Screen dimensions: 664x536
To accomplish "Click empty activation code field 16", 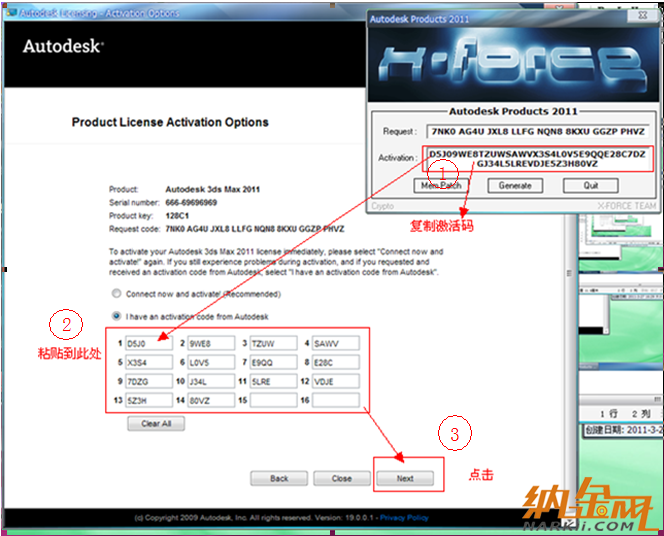I will (x=335, y=400).
